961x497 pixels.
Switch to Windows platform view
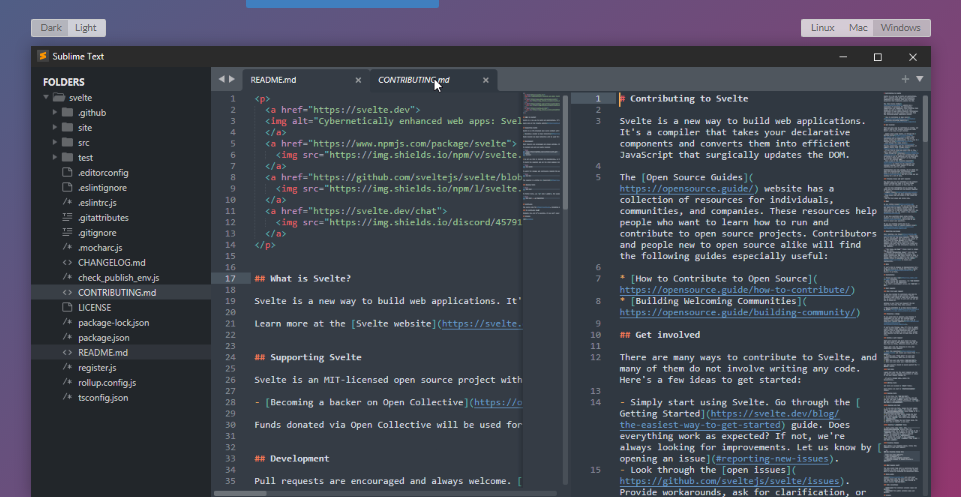click(901, 28)
